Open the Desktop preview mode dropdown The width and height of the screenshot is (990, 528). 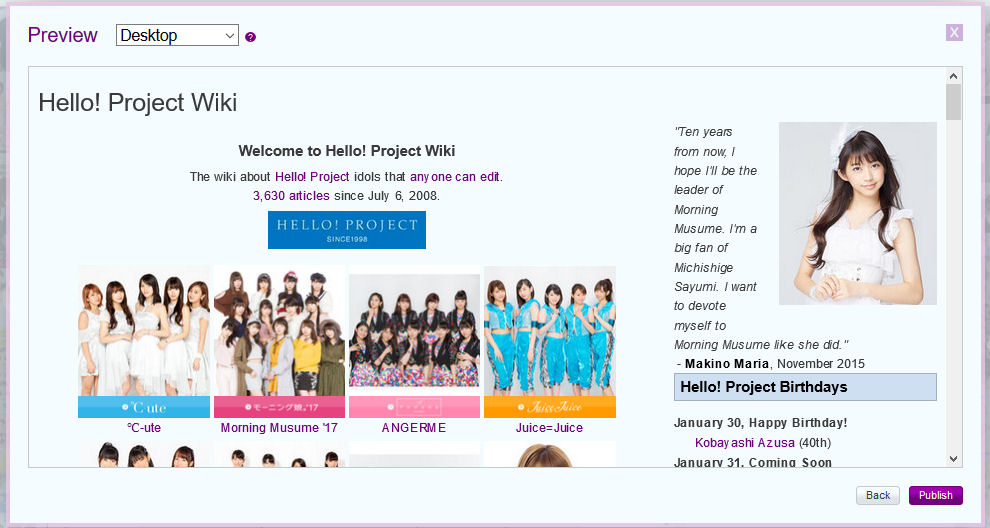coord(177,35)
